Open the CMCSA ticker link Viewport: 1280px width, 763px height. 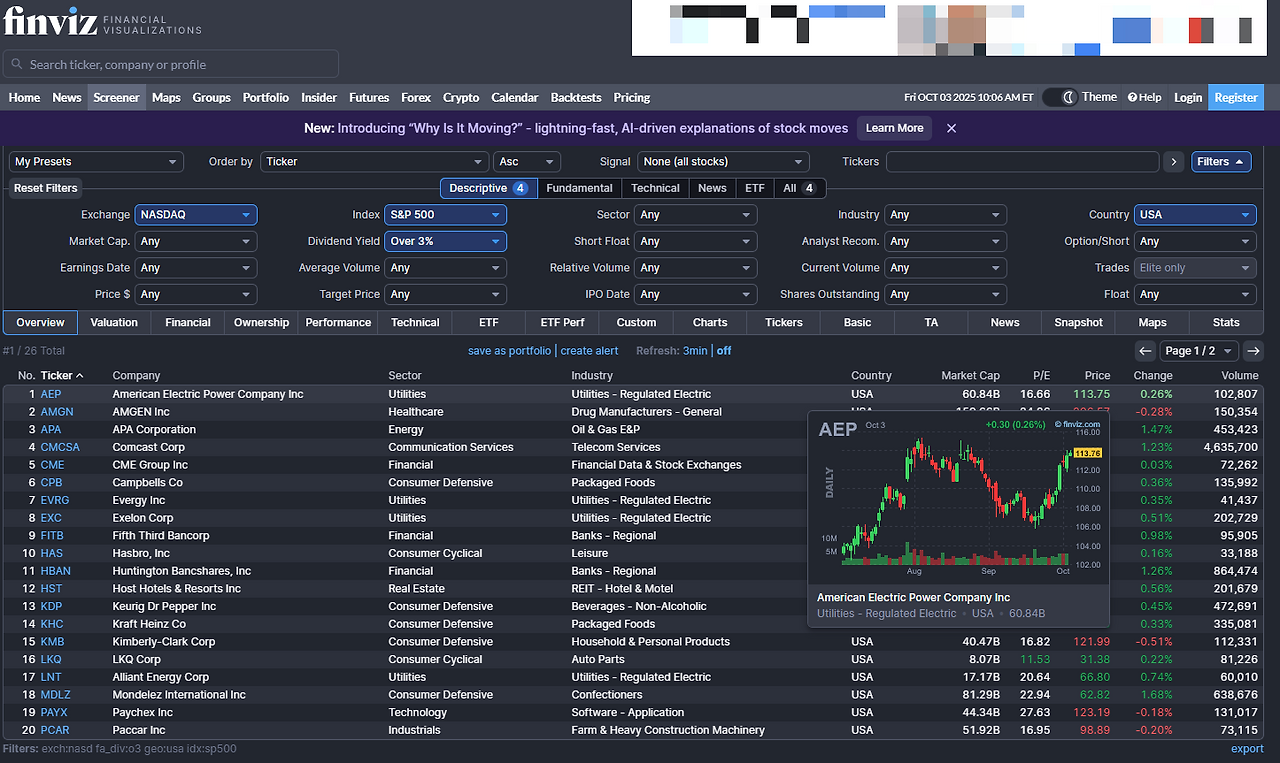[x=60, y=447]
